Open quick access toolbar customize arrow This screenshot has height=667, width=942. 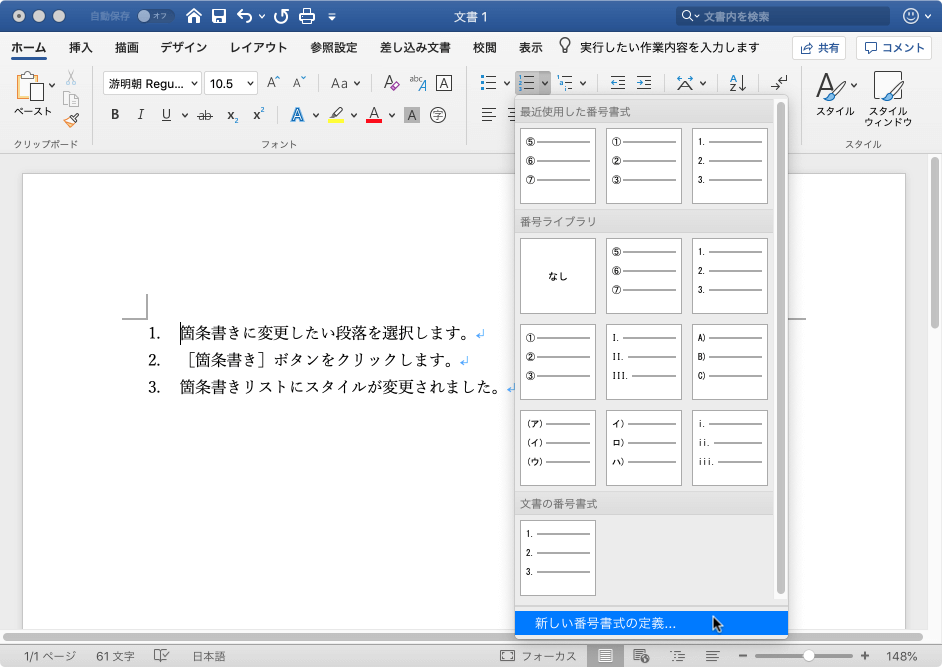332,17
